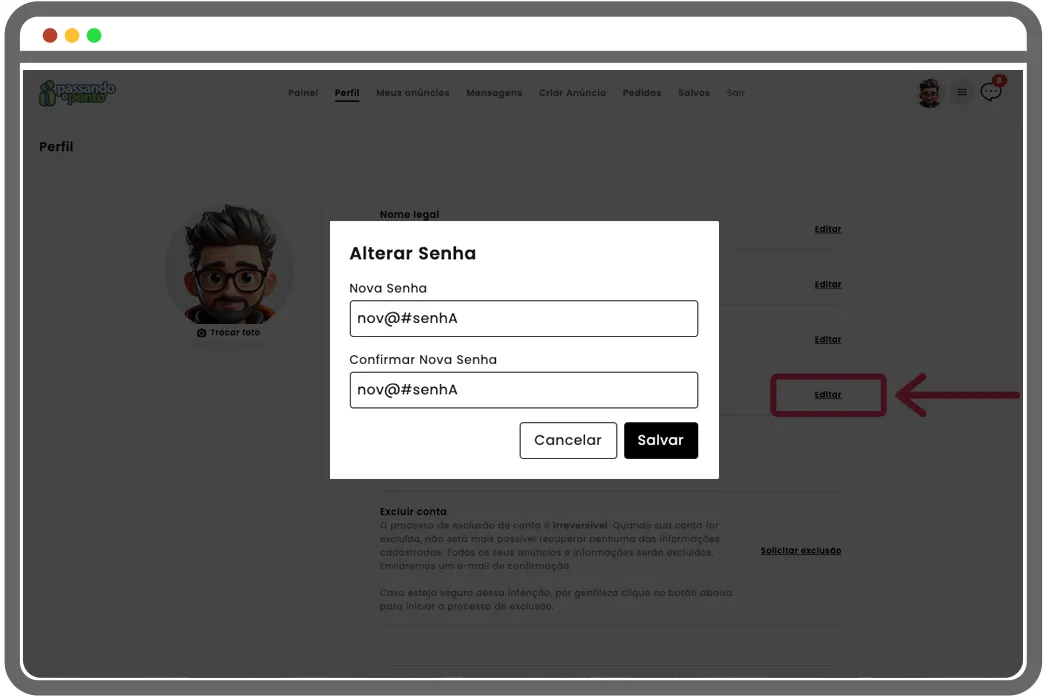Viewport: 1050px width, 700px height.
Task: Focus the Nova Senha input field
Action: [x=523, y=319]
